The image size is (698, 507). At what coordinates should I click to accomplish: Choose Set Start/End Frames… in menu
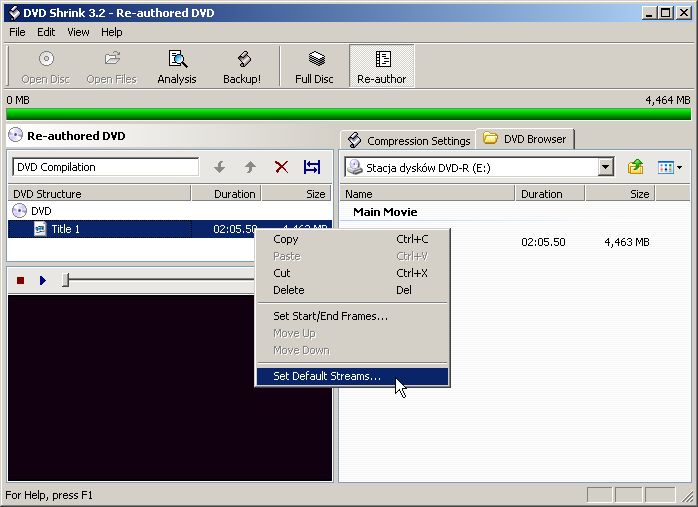[352, 316]
